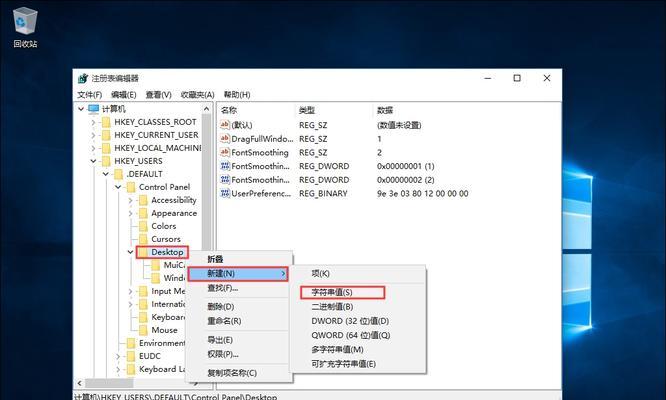This screenshot has width=666, height=400.
Task: Collapse the .DEFAULT node
Action: (x=106, y=175)
